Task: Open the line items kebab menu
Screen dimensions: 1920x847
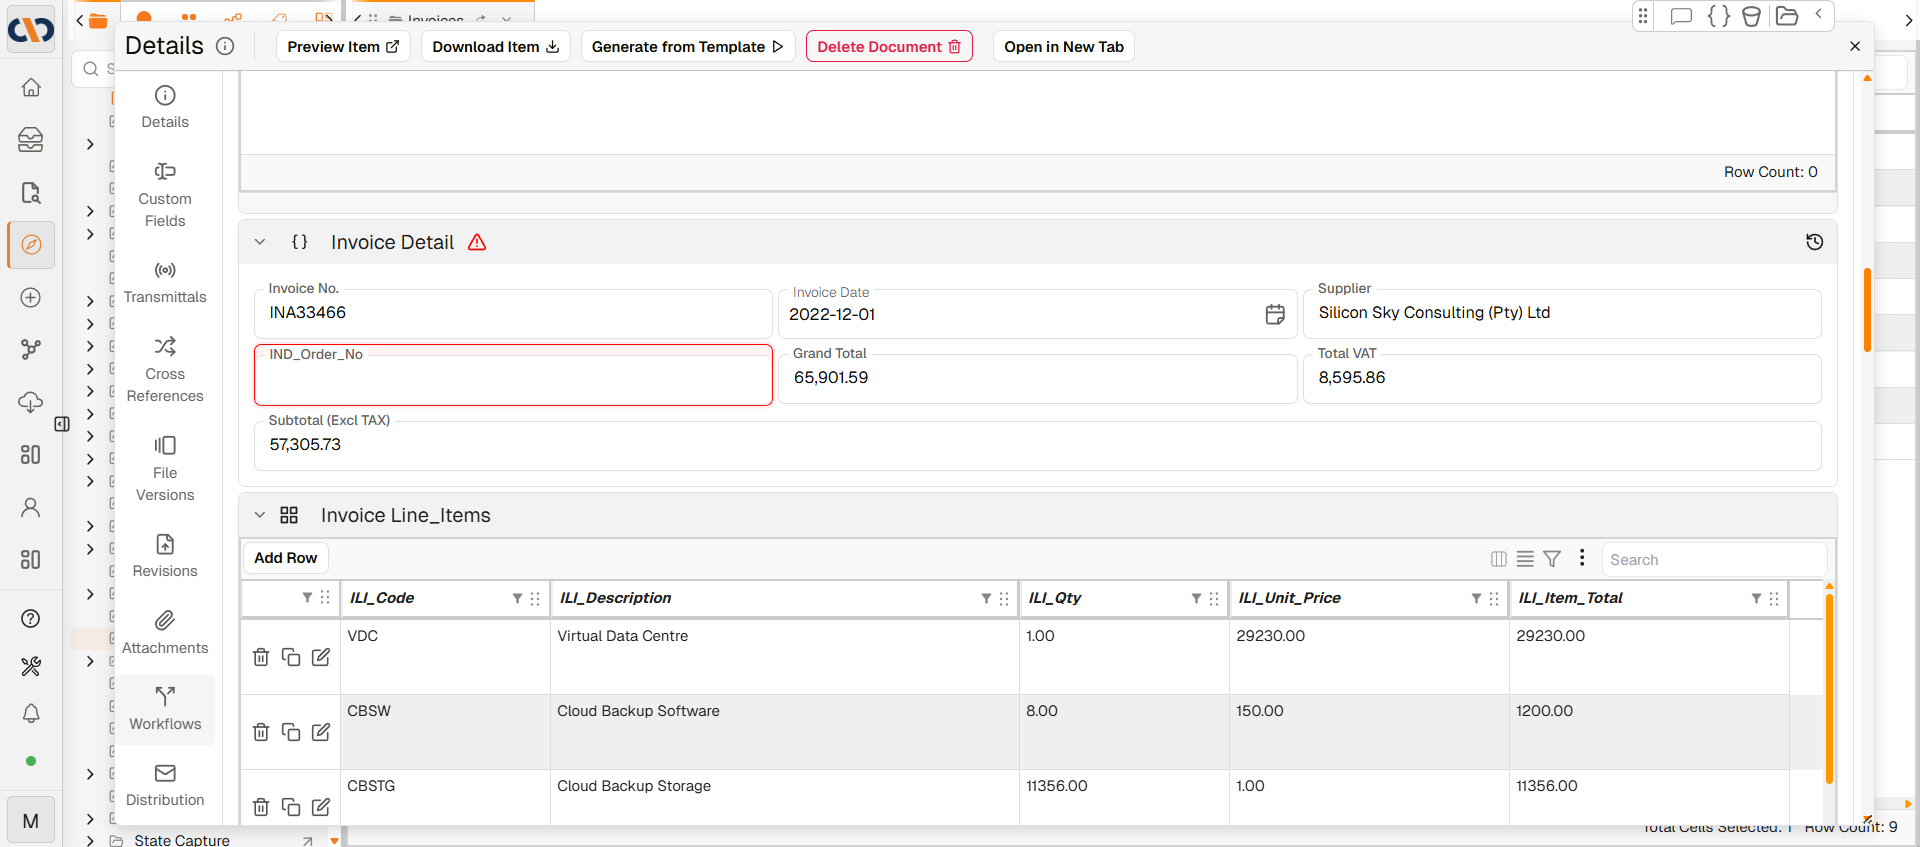Action: pyautogui.click(x=1581, y=558)
